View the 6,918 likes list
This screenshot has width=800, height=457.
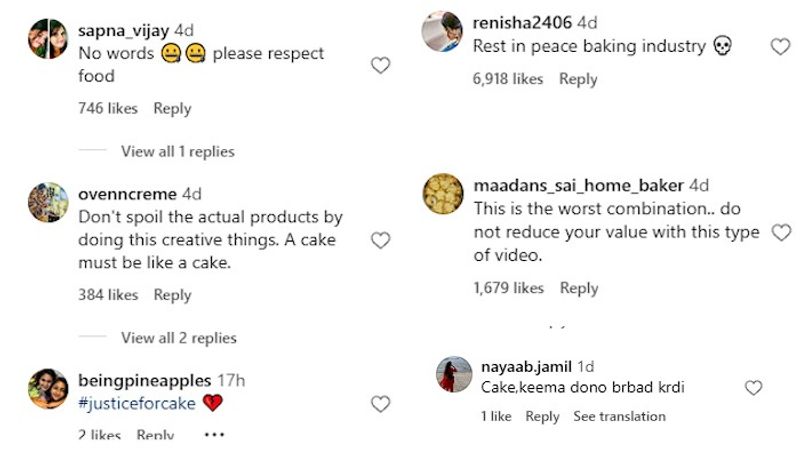tap(508, 79)
